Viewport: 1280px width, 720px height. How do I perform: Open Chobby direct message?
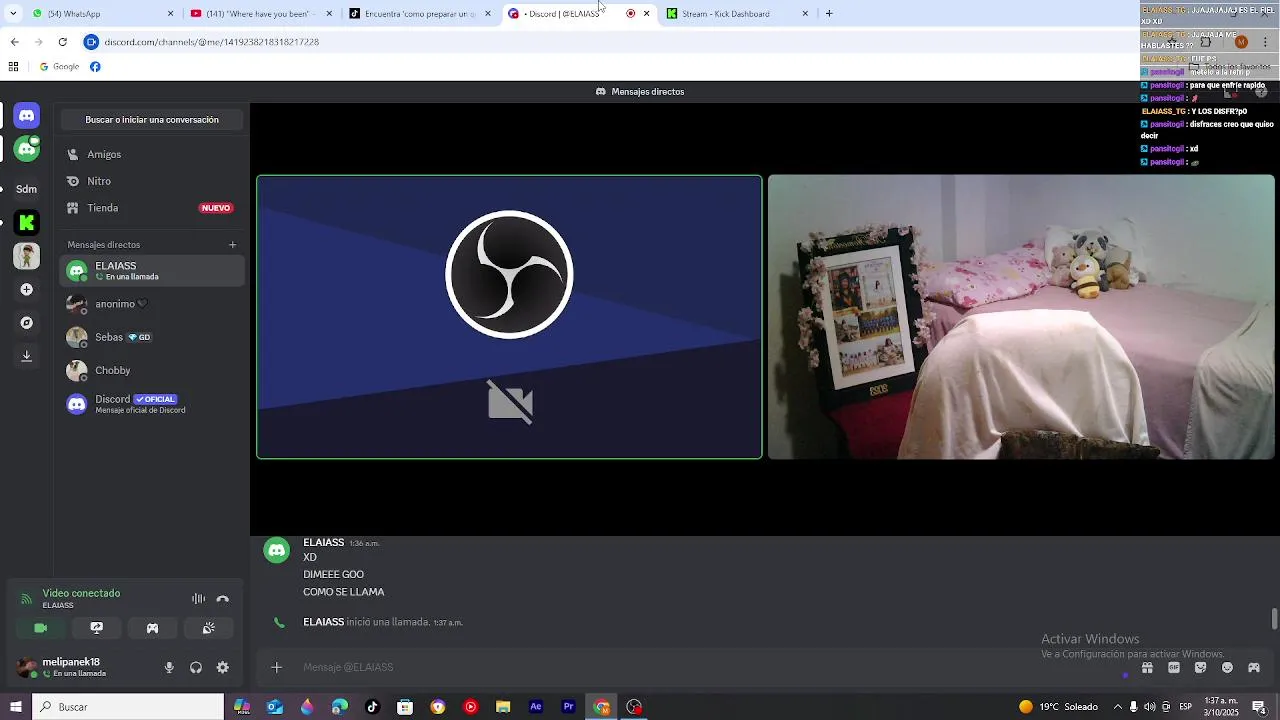[x=151, y=370]
